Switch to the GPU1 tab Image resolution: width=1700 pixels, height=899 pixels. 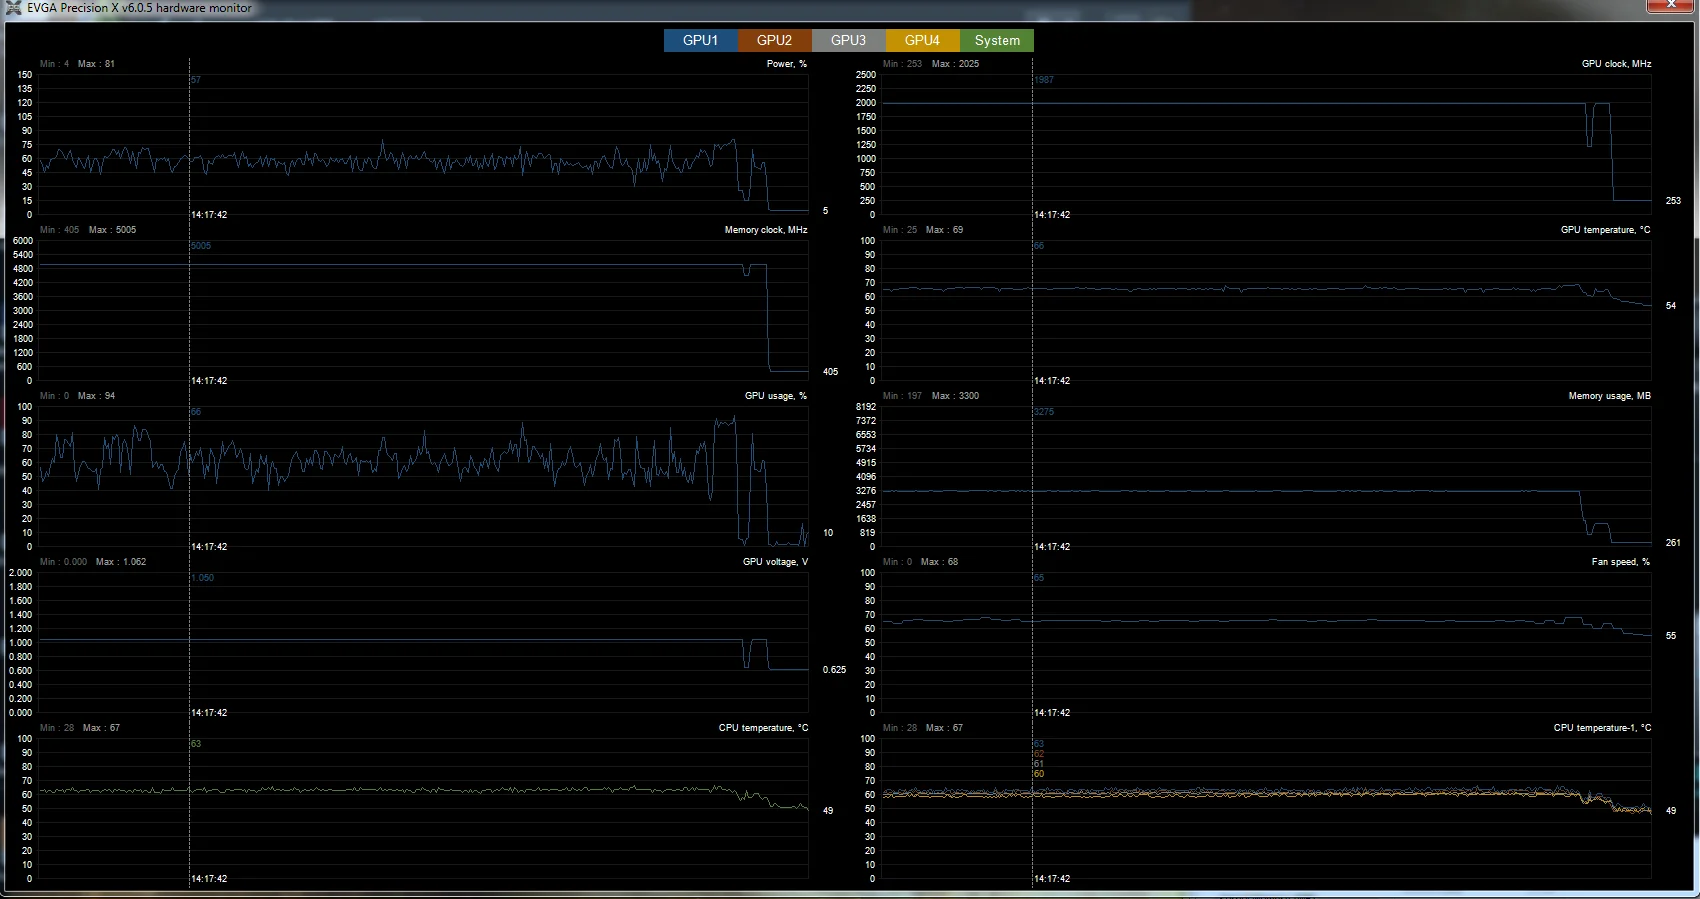pyautogui.click(x=701, y=40)
